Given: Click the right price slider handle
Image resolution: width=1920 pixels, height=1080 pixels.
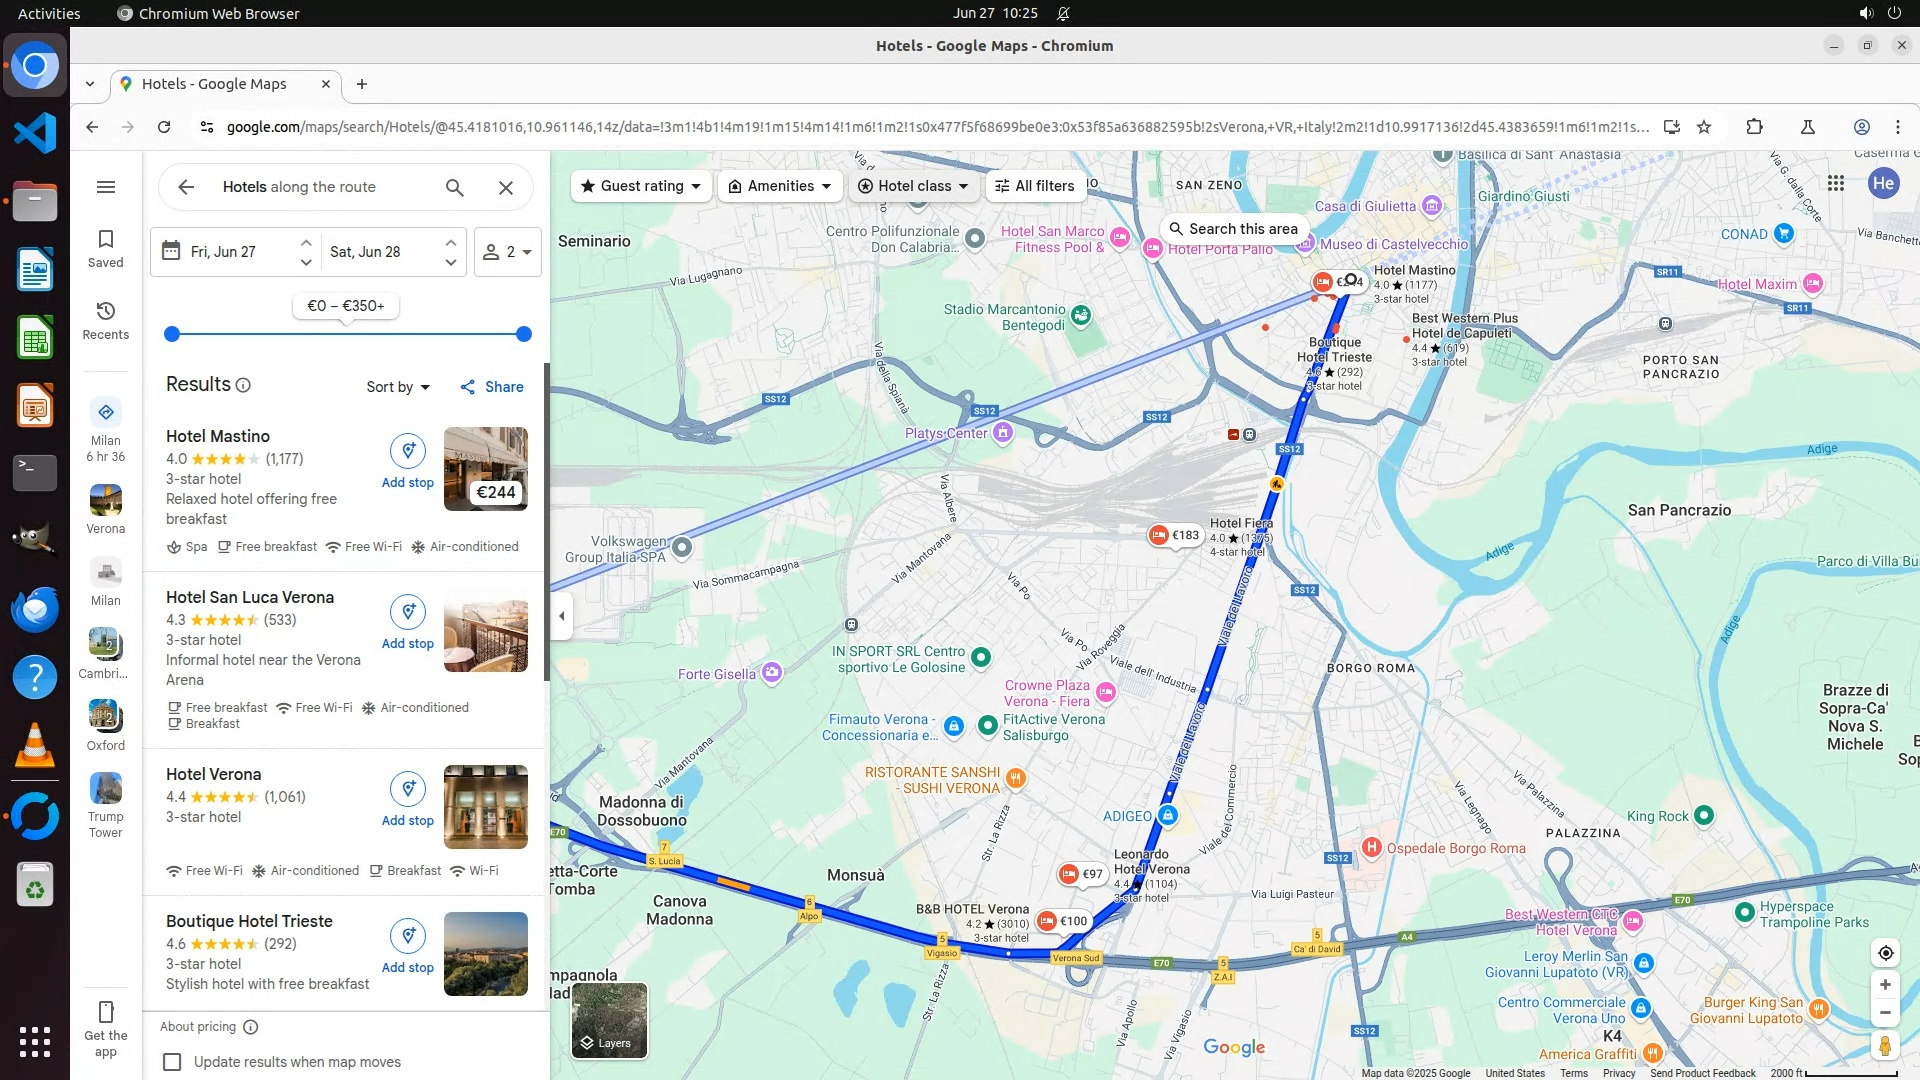Looking at the screenshot, I should point(523,334).
